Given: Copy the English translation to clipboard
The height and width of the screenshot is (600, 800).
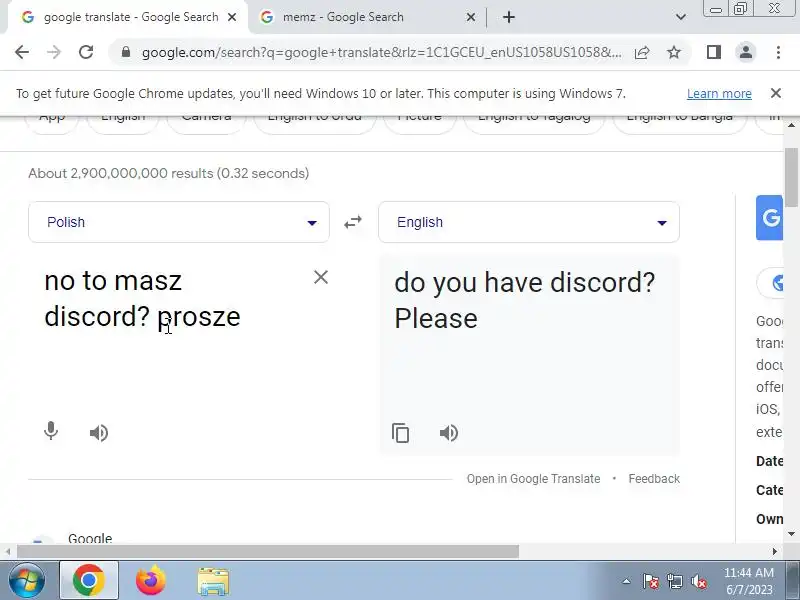Looking at the screenshot, I should pyautogui.click(x=401, y=433).
